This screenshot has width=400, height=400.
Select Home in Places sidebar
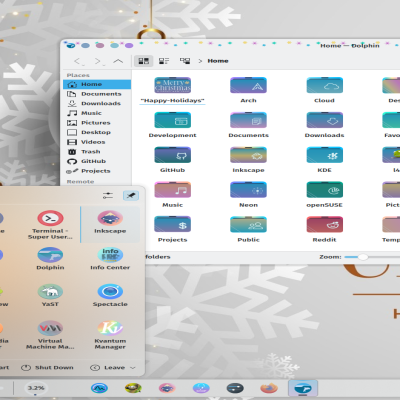[97, 84]
